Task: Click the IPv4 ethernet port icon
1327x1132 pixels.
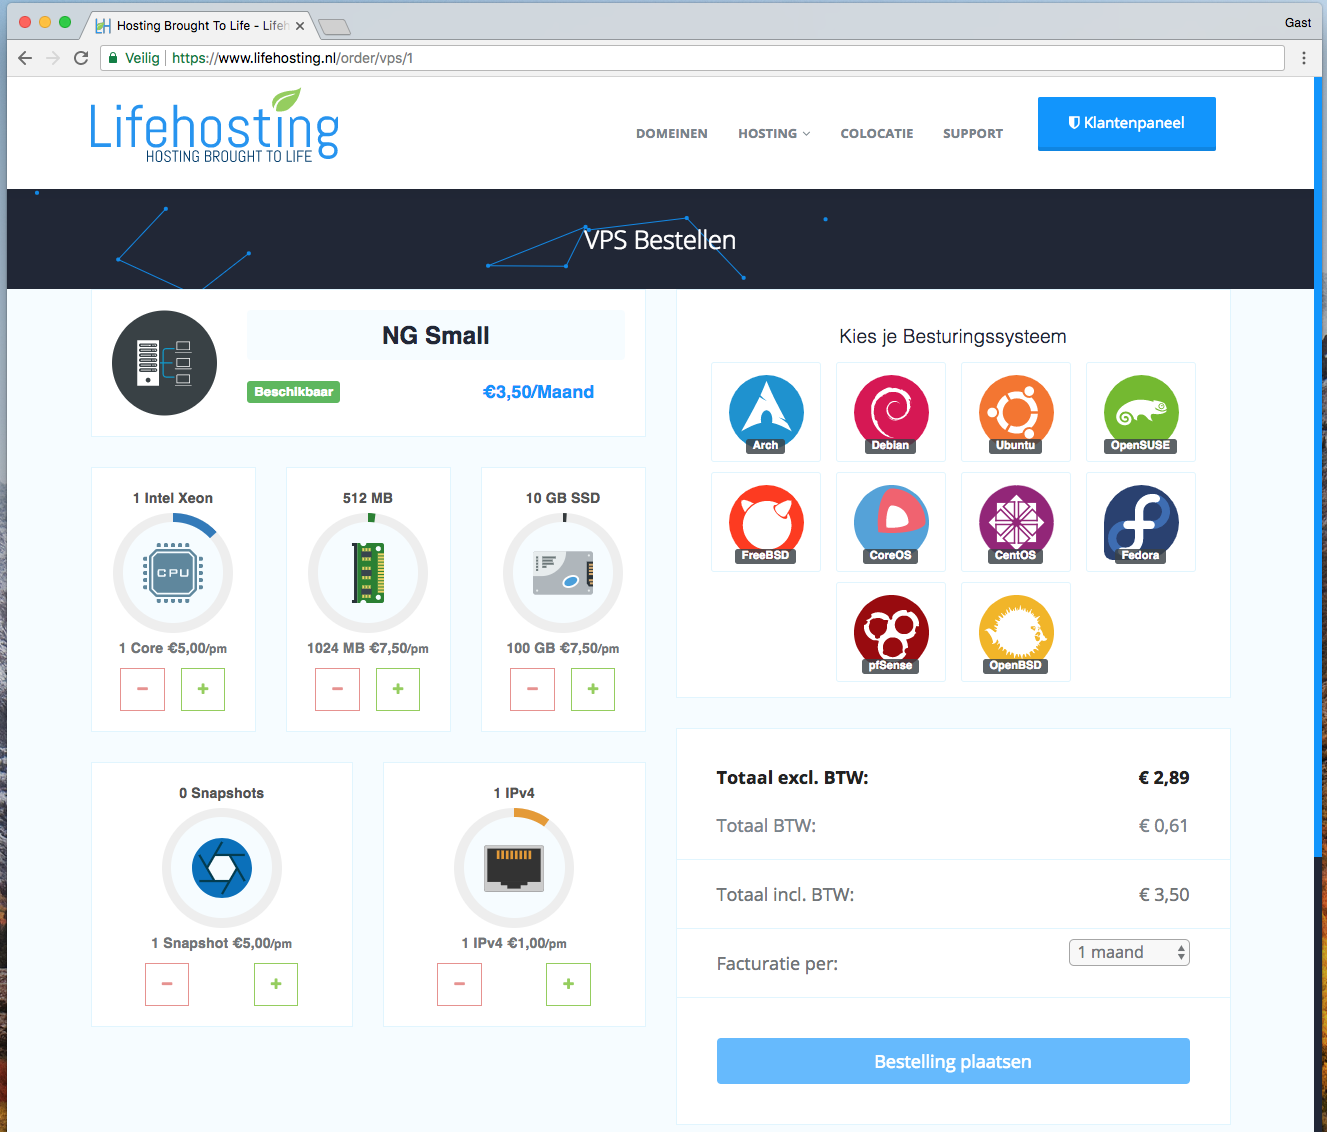Action: tap(514, 868)
